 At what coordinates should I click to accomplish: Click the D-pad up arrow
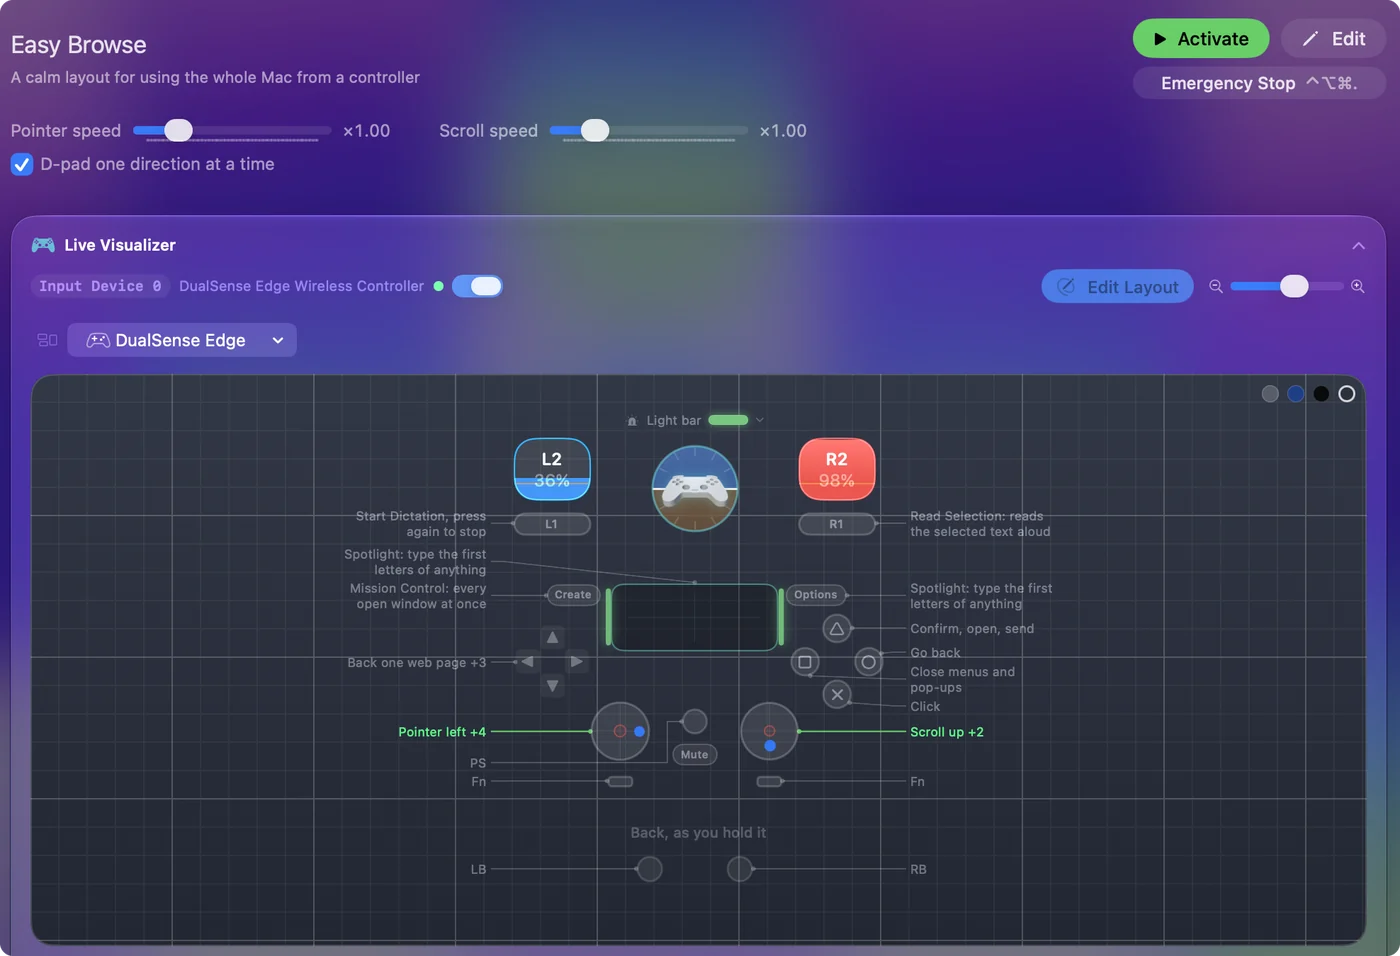coord(552,637)
